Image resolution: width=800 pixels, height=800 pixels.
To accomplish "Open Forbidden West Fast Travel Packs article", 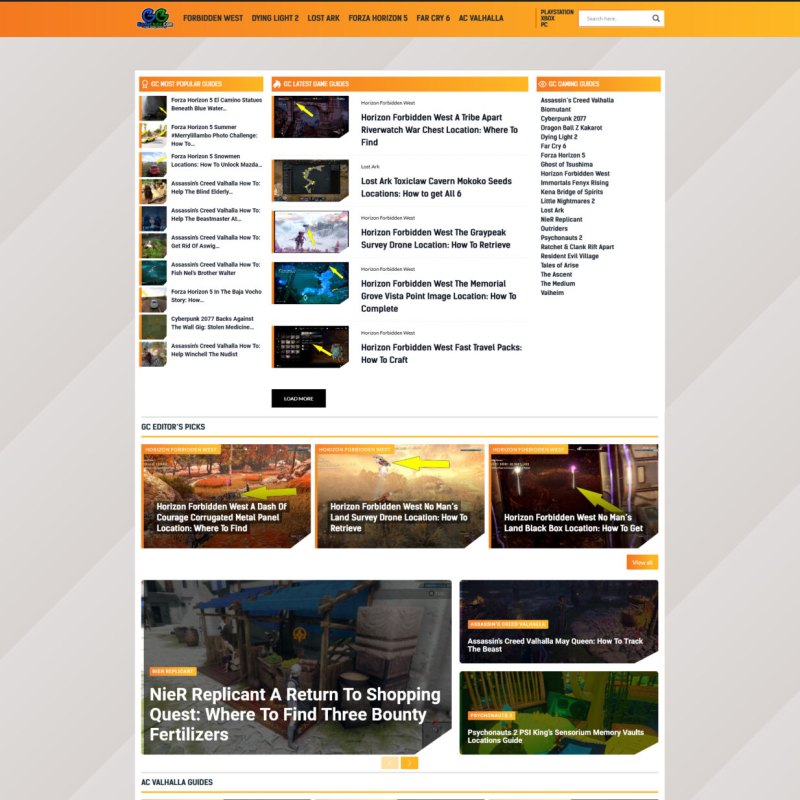I will click(x=441, y=353).
